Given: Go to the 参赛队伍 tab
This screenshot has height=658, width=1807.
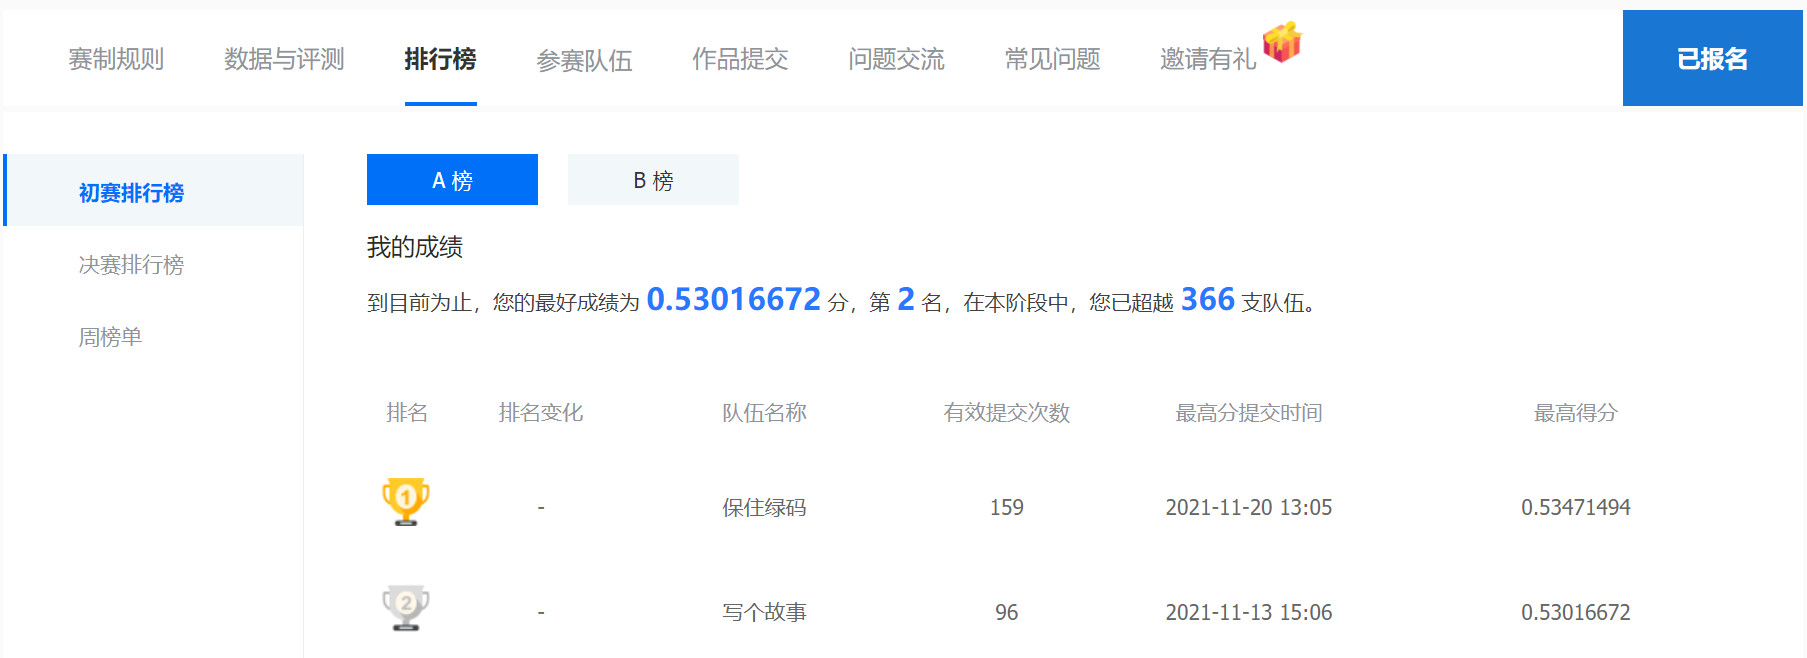Looking at the screenshot, I should pos(584,60).
